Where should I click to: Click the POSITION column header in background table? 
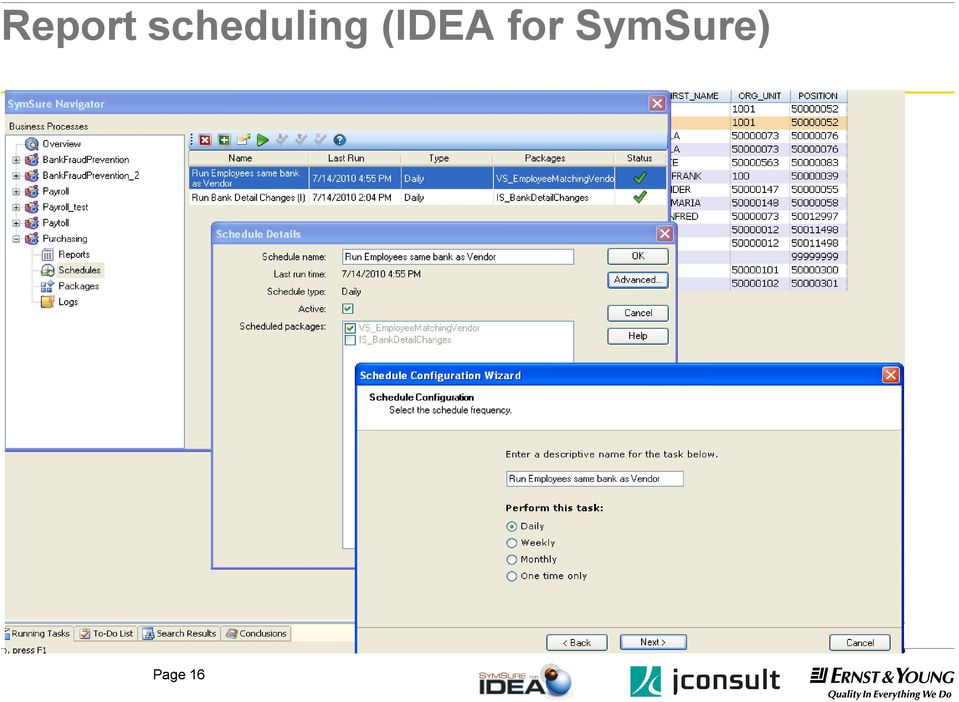tap(818, 96)
